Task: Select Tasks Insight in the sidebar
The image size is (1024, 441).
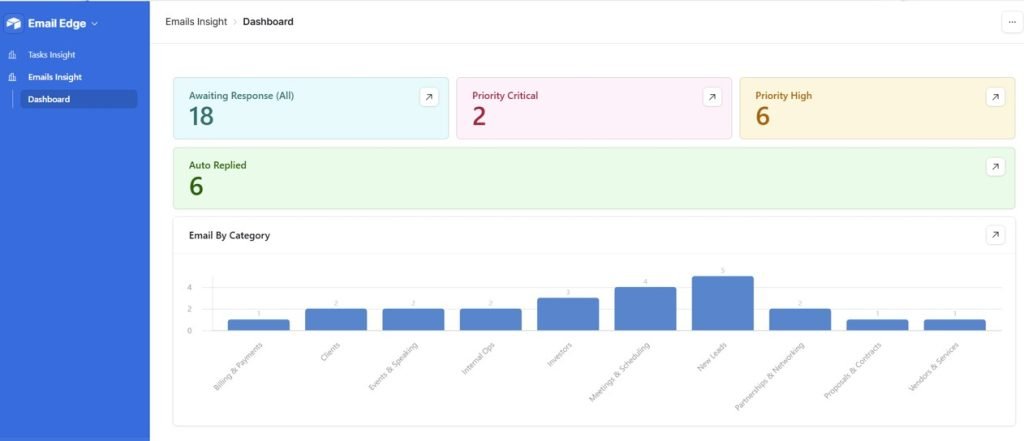Action: [51, 55]
